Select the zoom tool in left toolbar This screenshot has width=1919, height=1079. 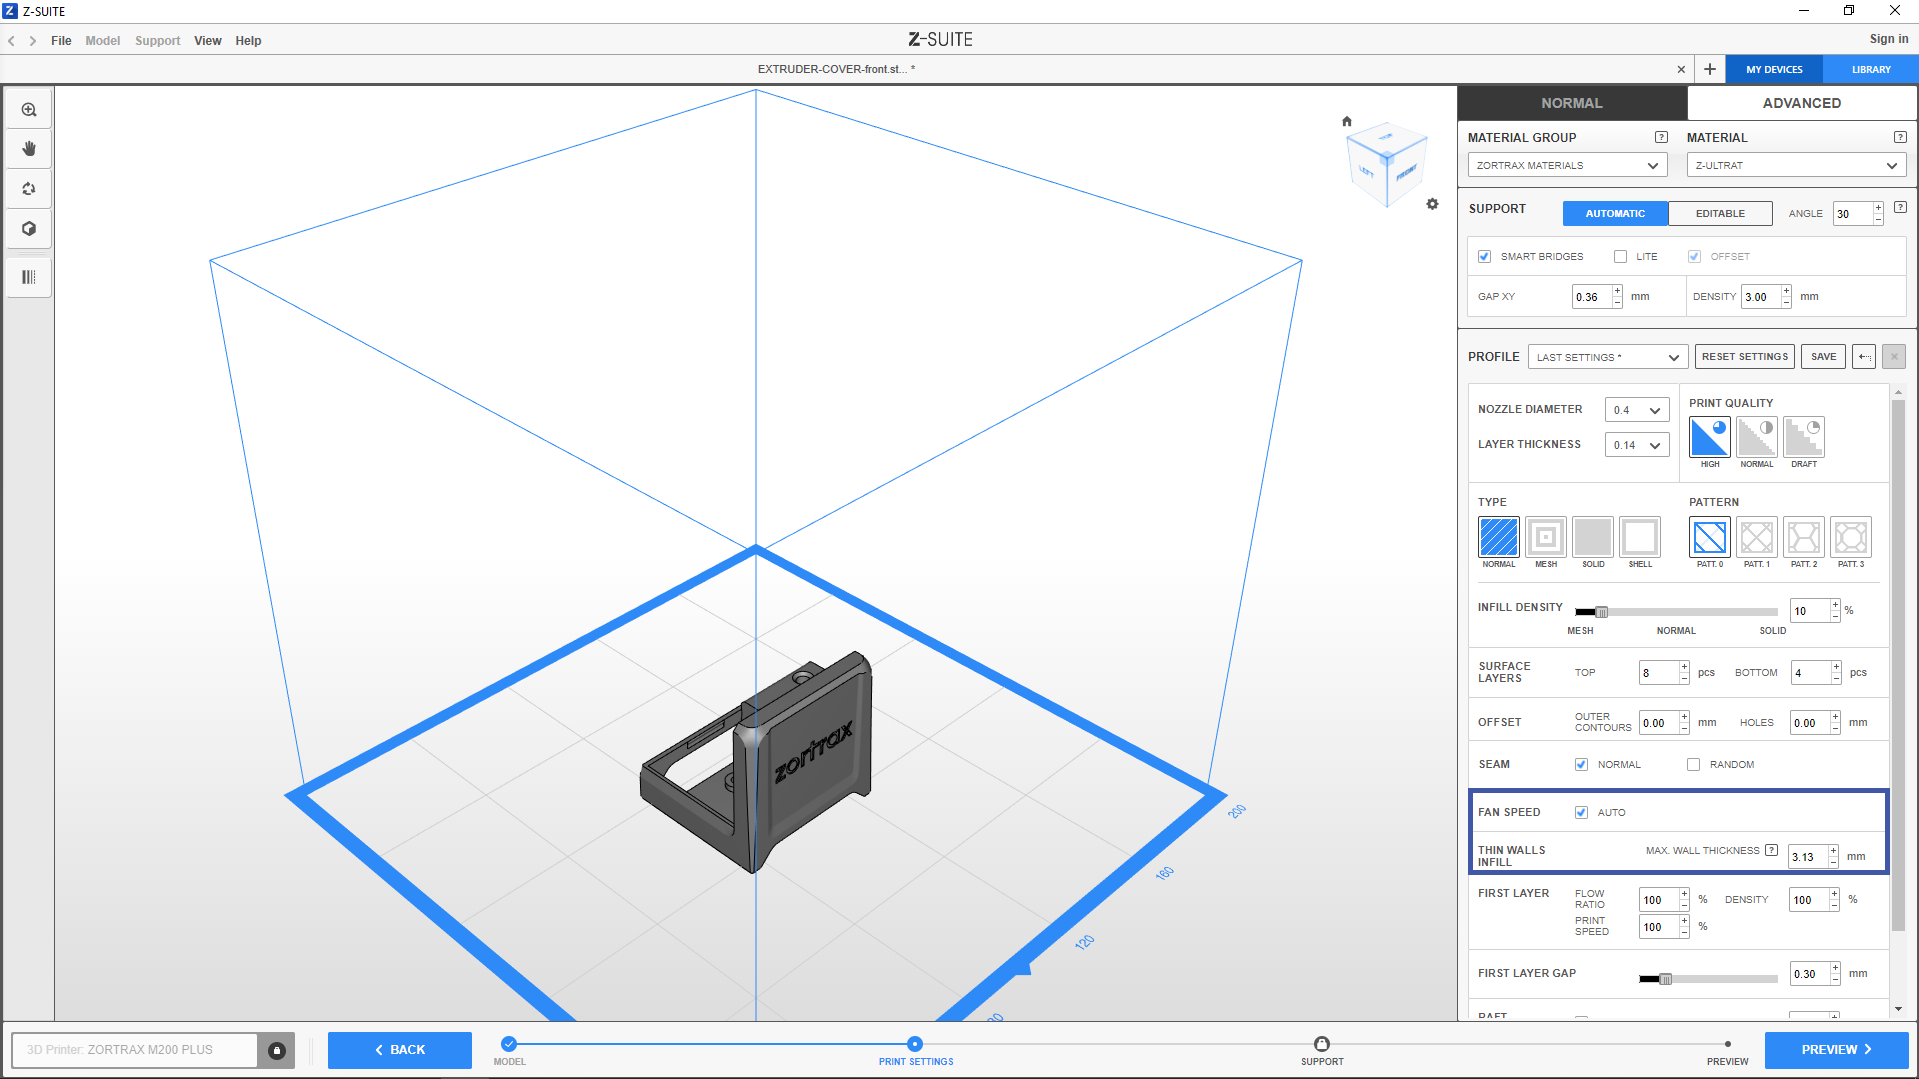(x=29, y=110)
